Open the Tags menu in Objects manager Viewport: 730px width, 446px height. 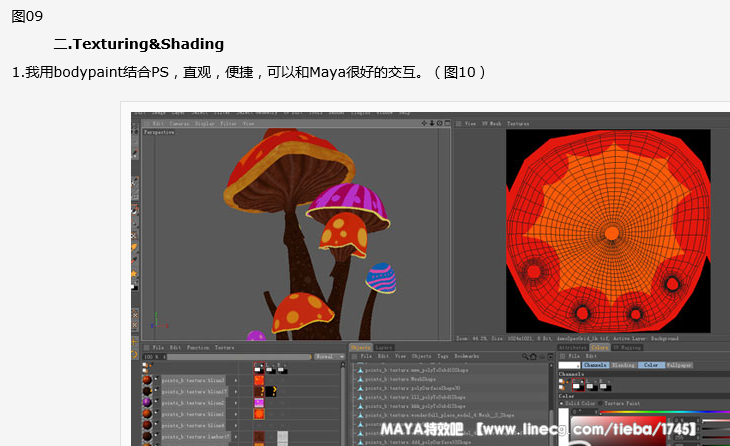[x=443, y=357]
